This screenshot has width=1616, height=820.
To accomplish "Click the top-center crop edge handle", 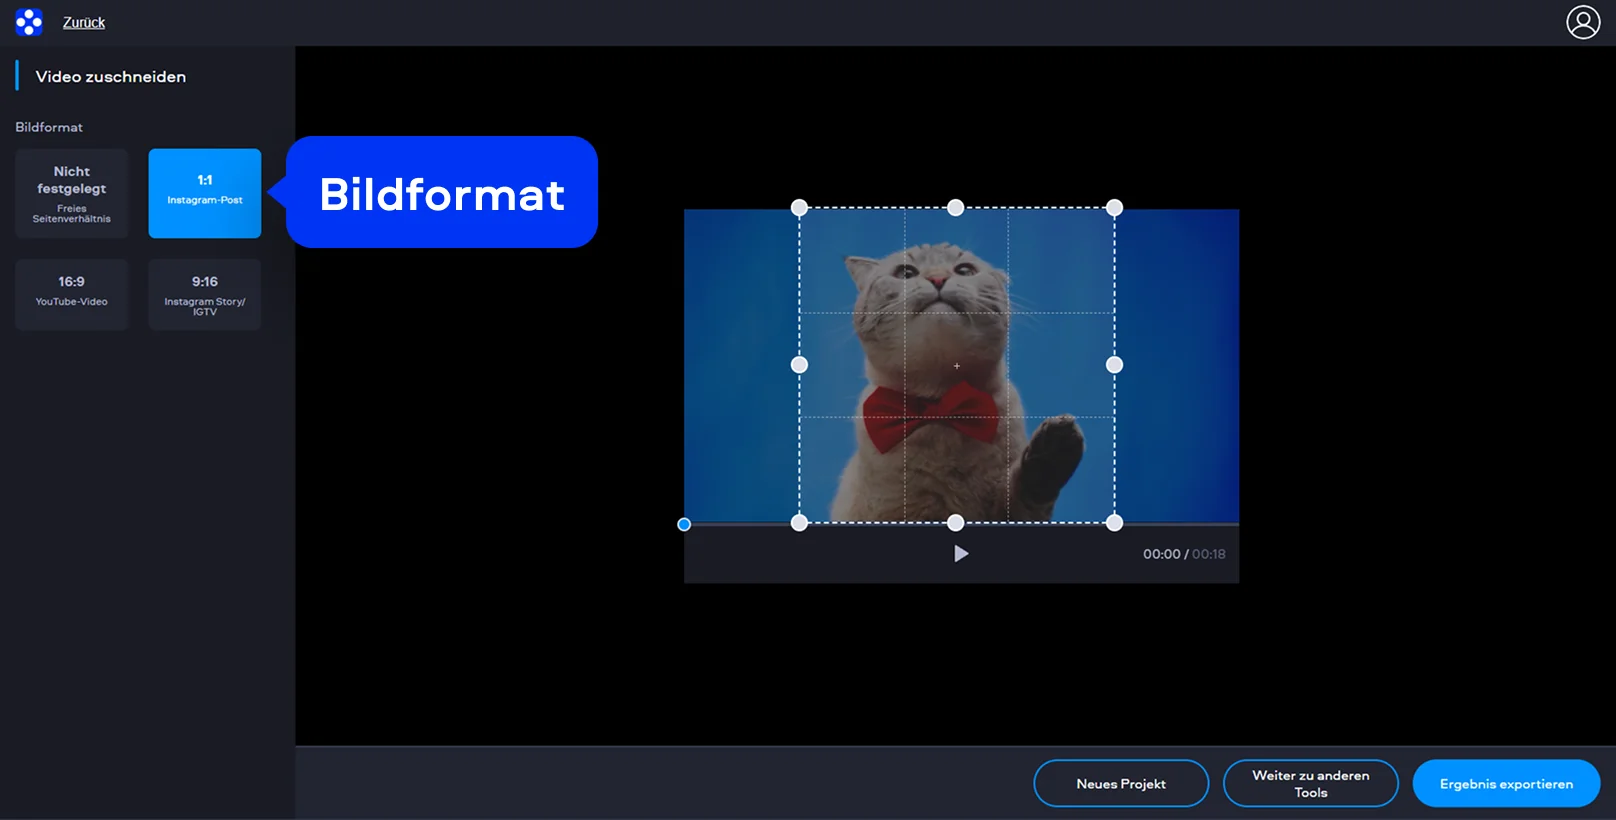I will (956, 208).
